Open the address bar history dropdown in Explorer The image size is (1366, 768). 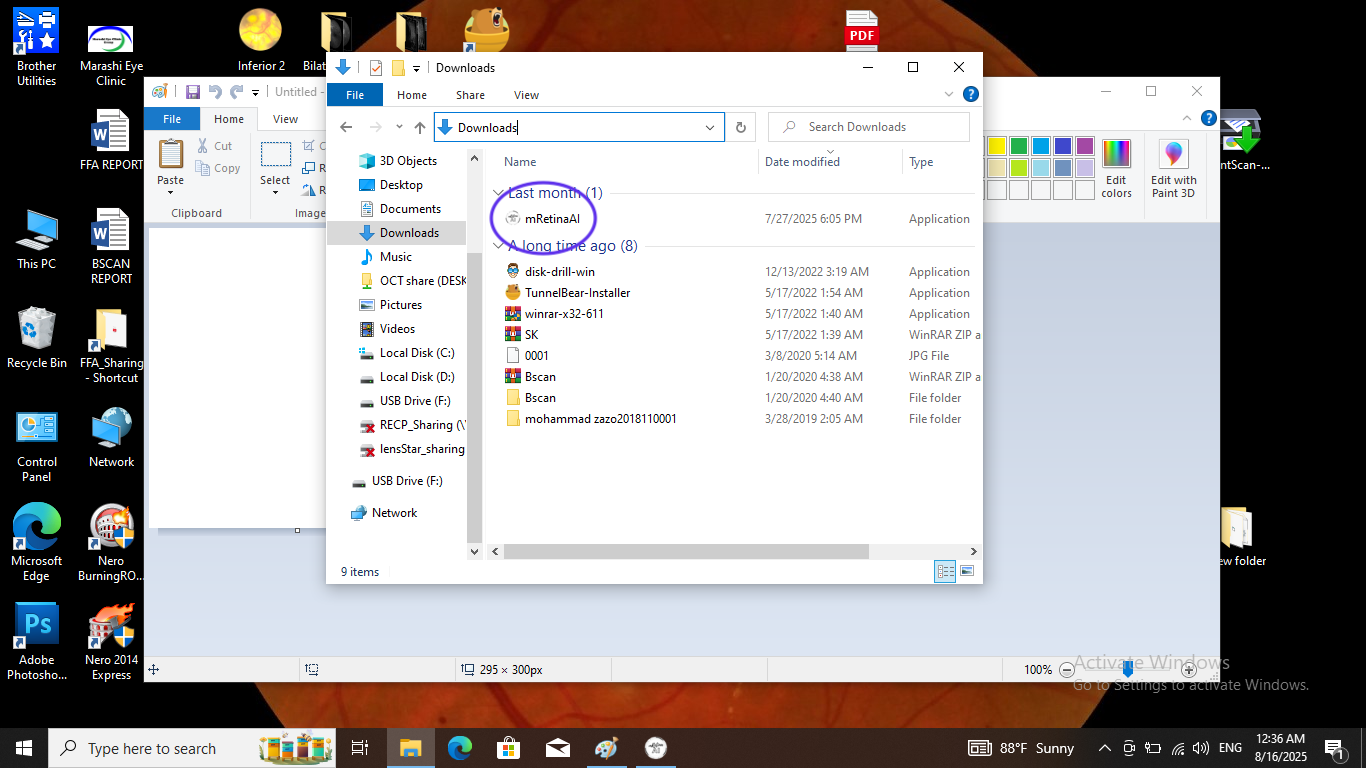pyautogui.click(x=709, y=127)
